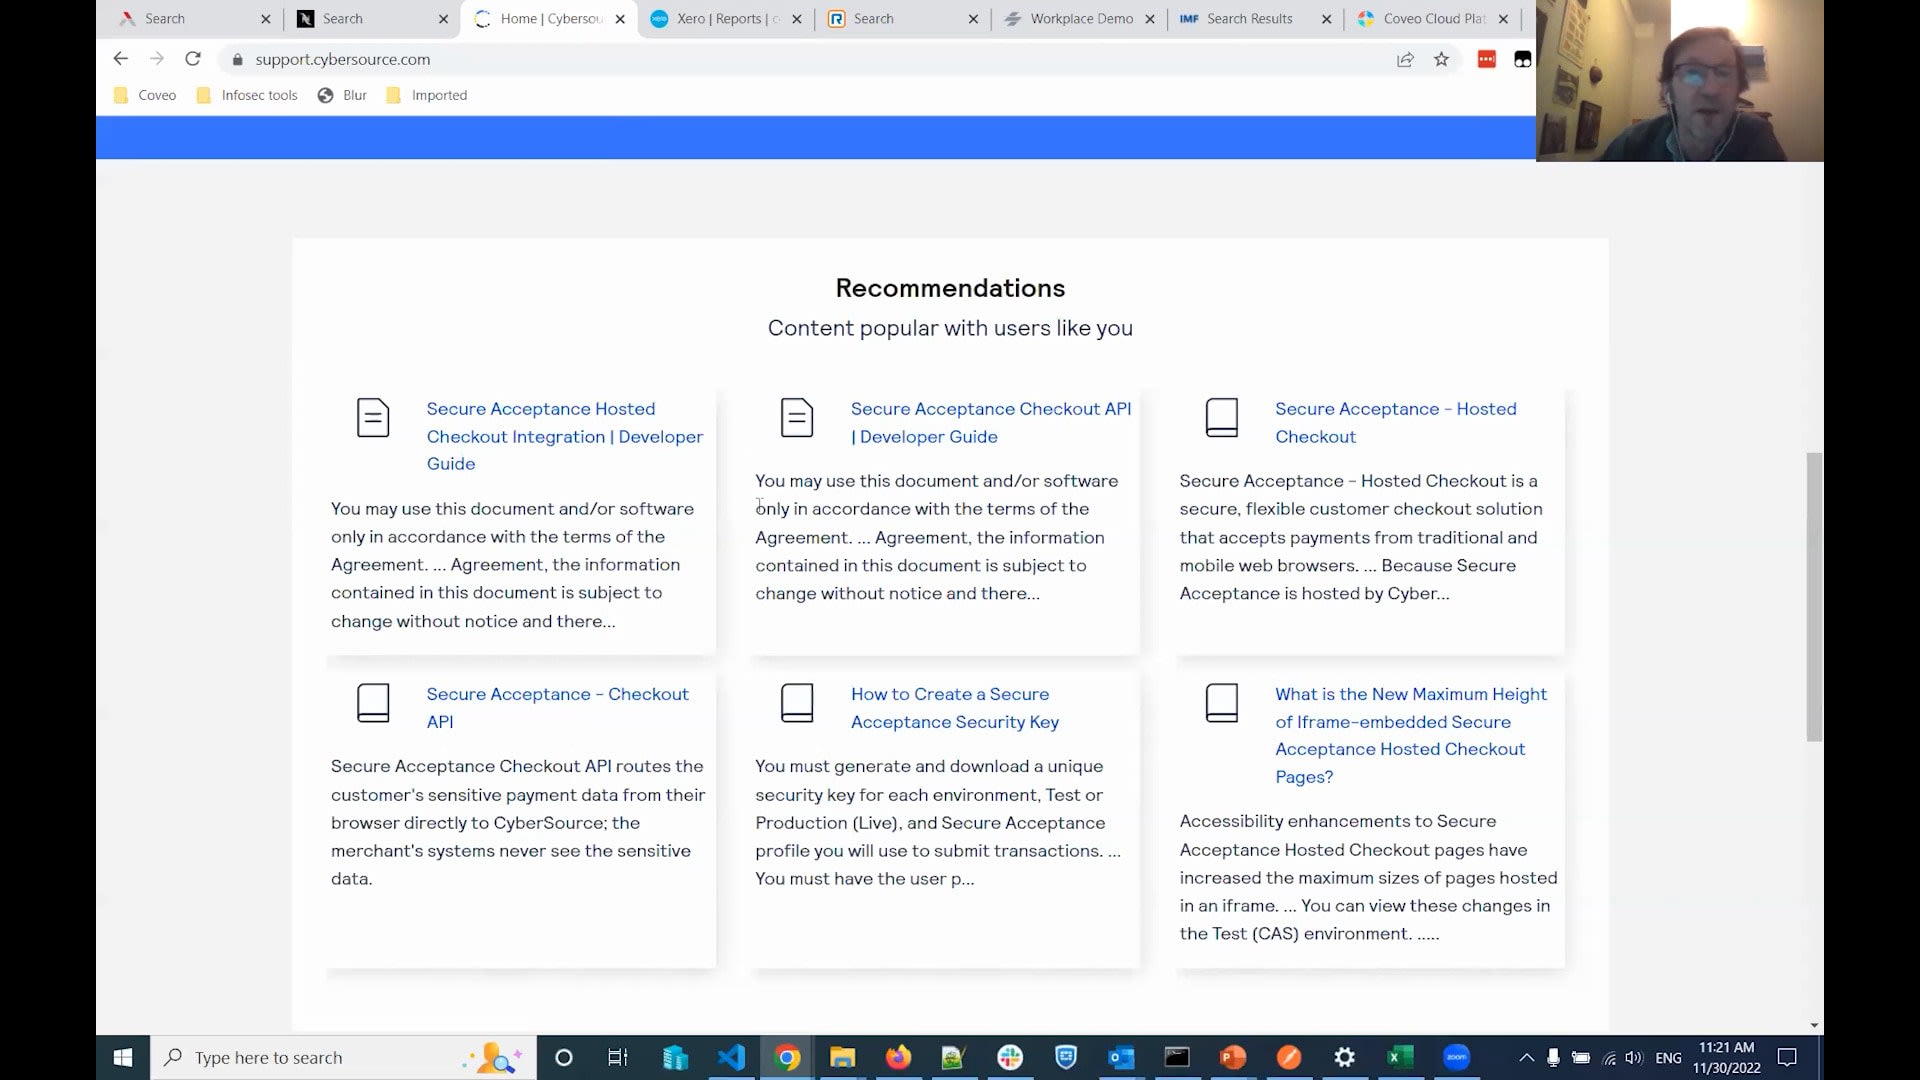Click book icon beside Secure Acceptance - Hosted Checkout
1920x1080 pixels.
tap(1221, 417)
